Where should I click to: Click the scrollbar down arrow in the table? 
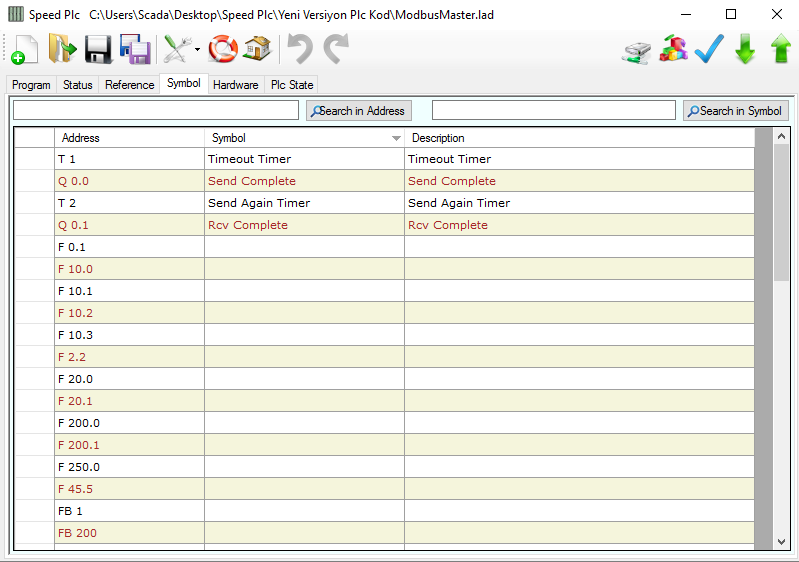coord(782,541)
